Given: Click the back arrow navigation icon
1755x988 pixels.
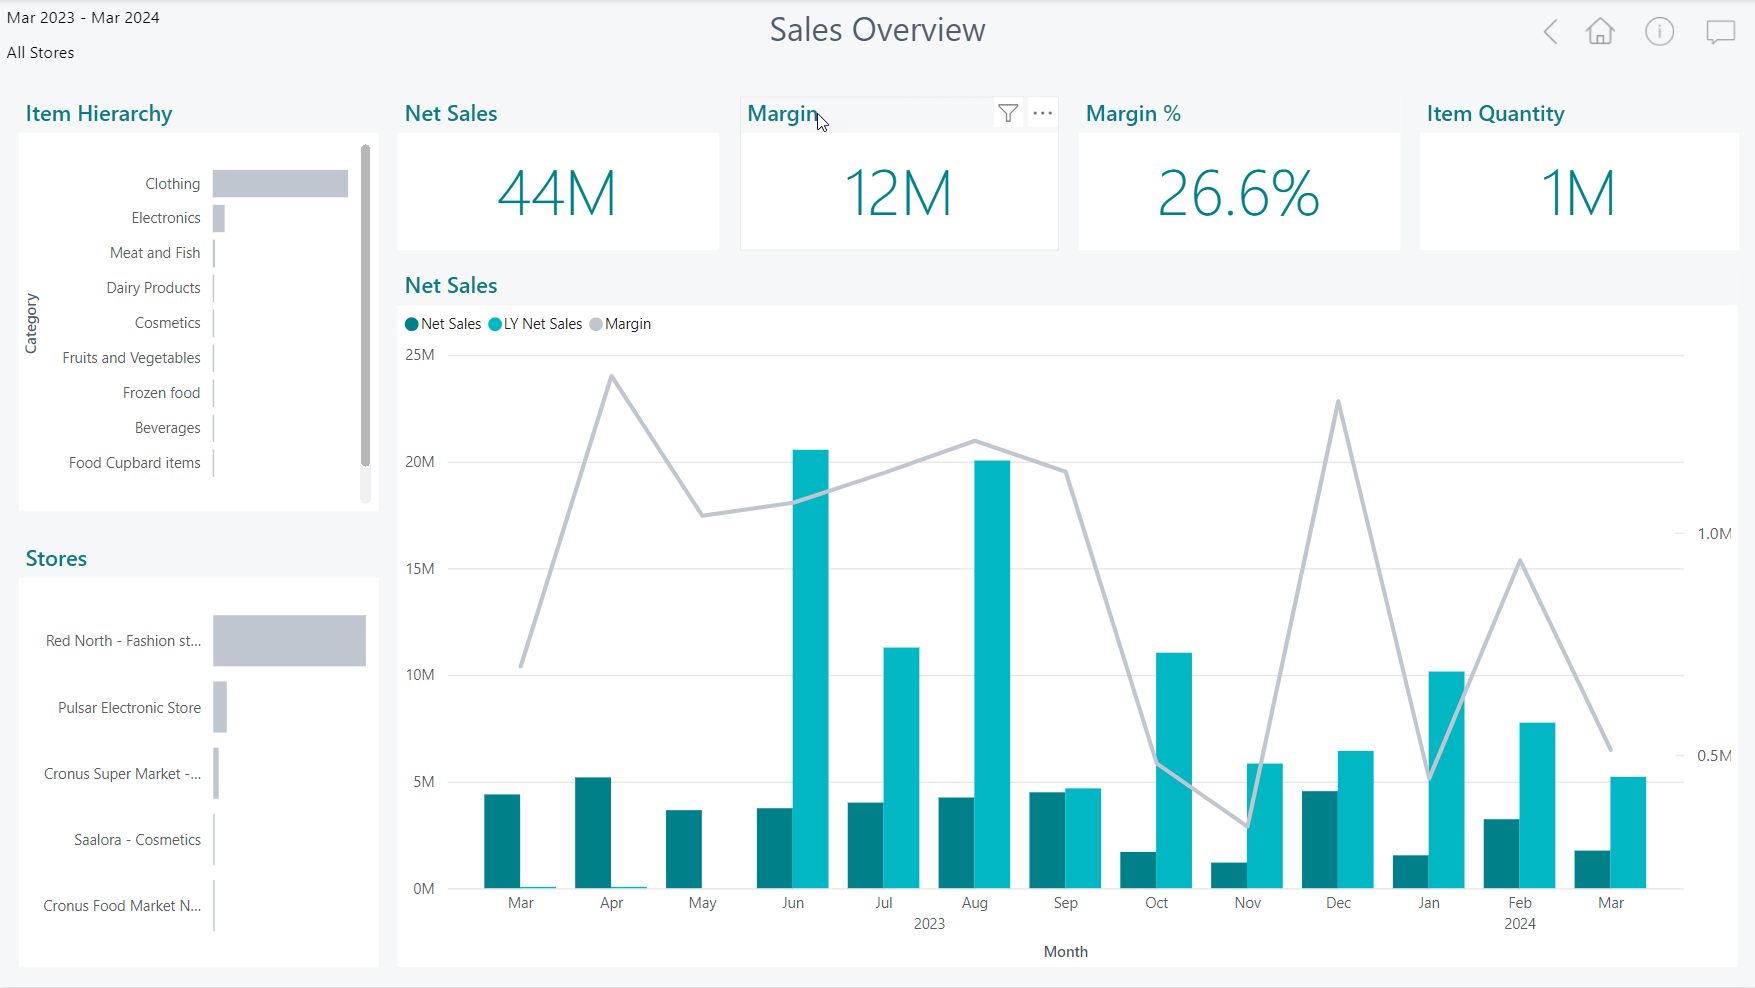Looking at the screenshot, I should click(1550, 32).
